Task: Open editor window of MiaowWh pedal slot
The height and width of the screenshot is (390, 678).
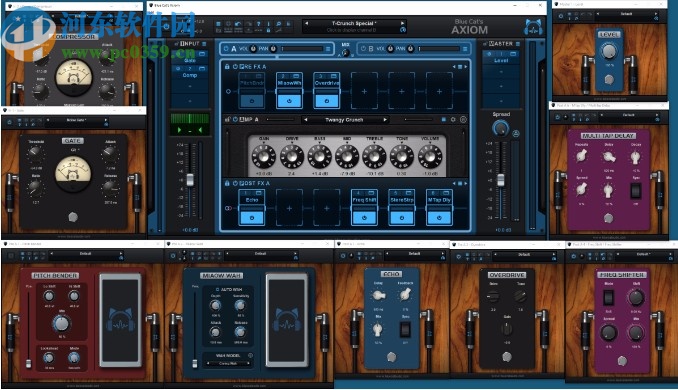Action: click(x=296, y=76)
